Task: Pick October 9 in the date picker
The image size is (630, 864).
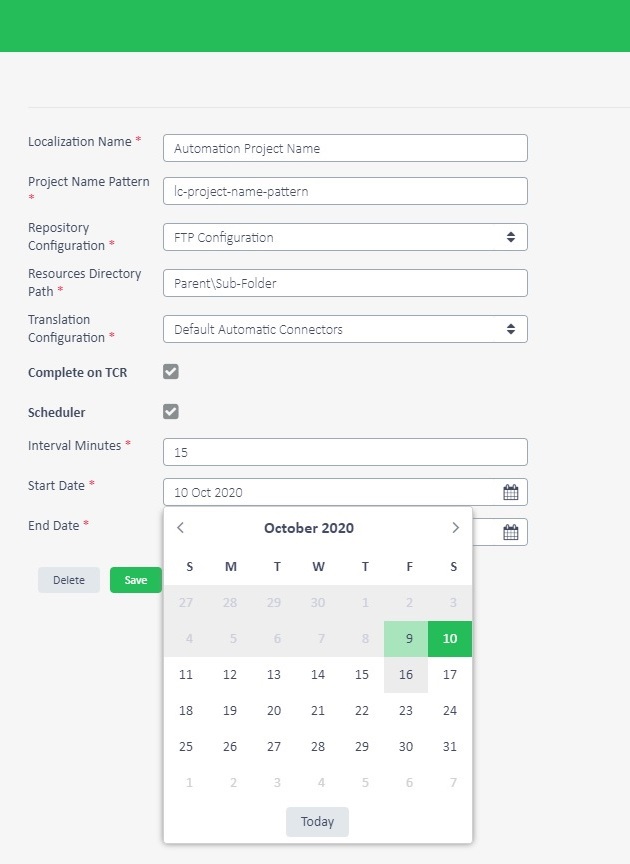Action: (x=406, y=639)
